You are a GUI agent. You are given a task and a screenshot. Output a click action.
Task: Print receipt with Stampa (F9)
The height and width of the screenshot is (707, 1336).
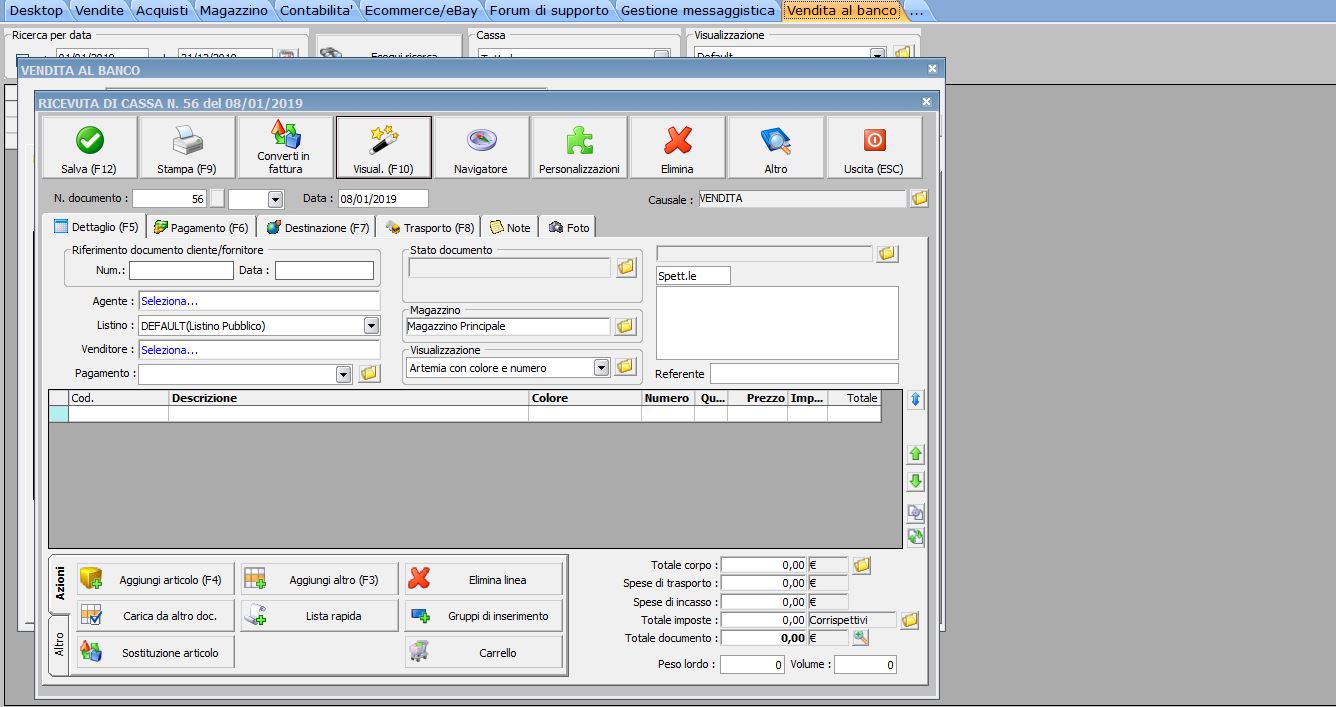[x=187, y=147]
